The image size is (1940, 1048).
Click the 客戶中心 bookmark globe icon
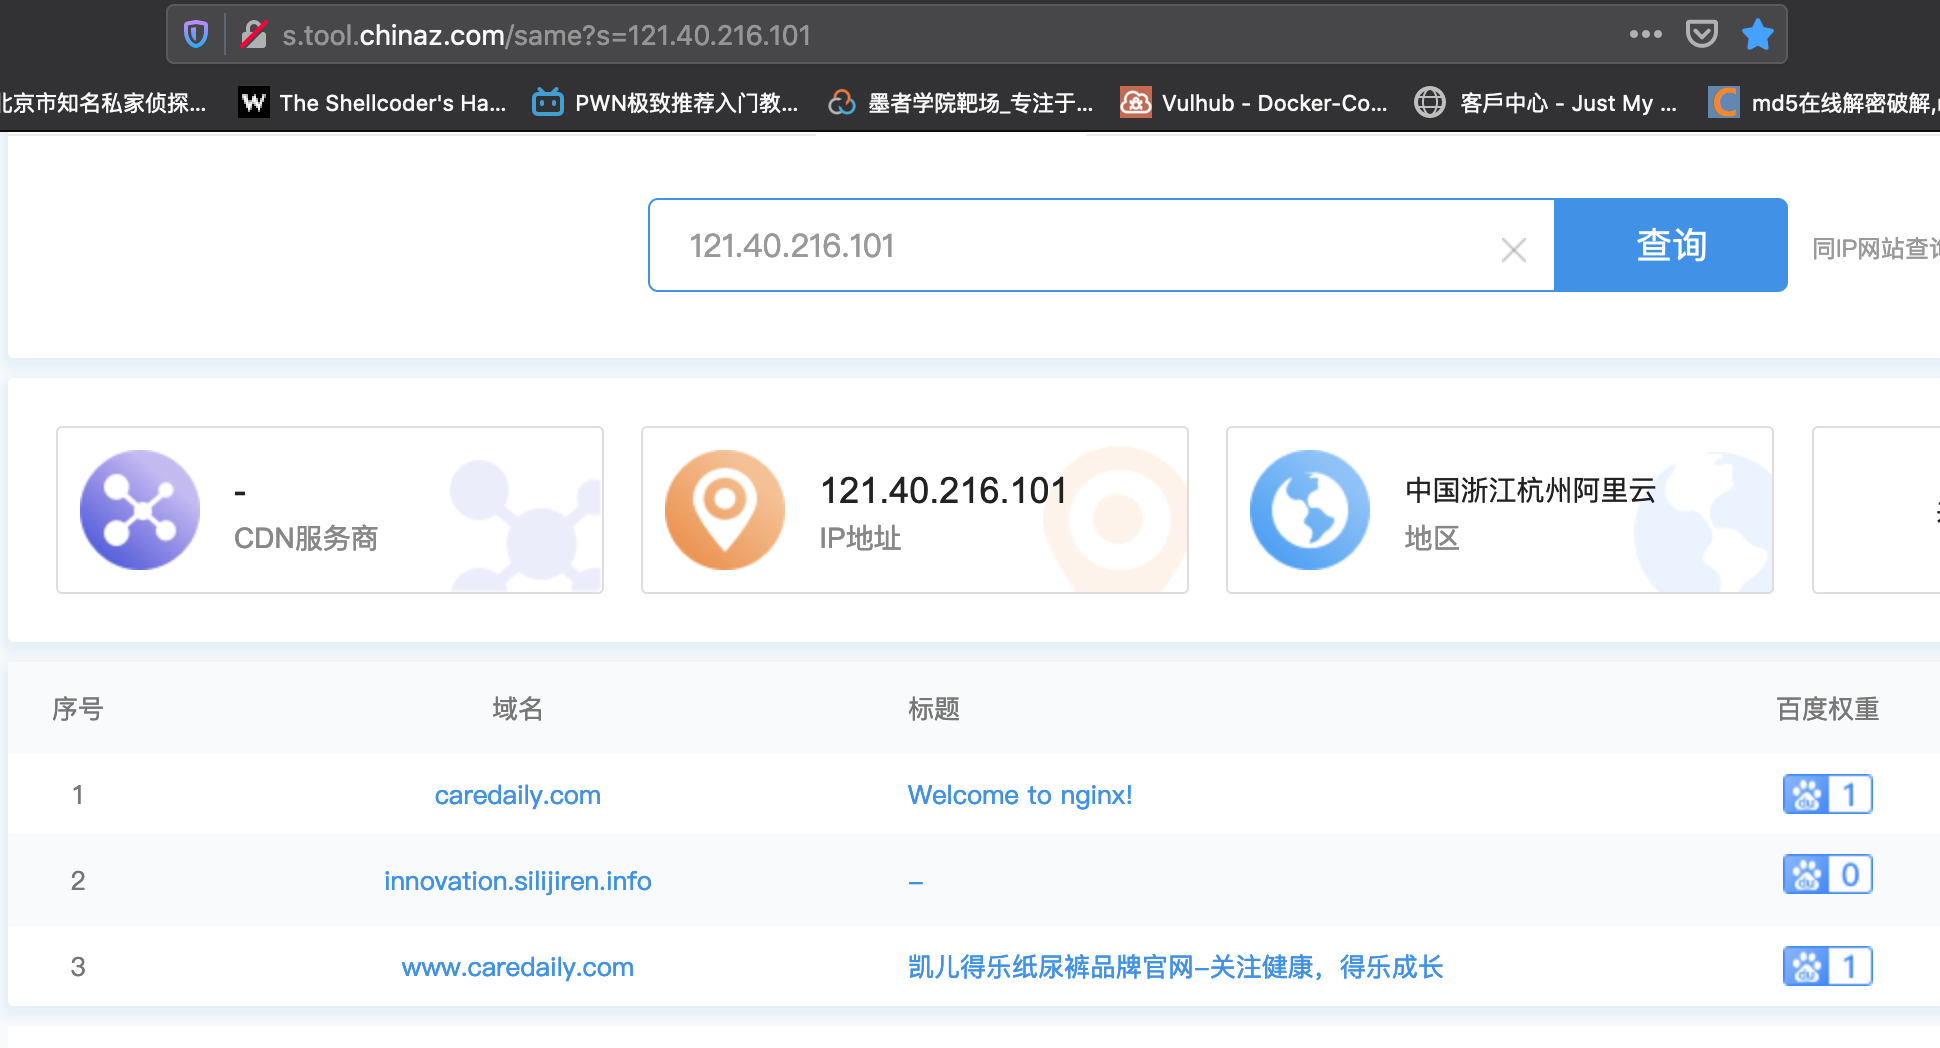pyautogui.click(x=1430, y=102)
